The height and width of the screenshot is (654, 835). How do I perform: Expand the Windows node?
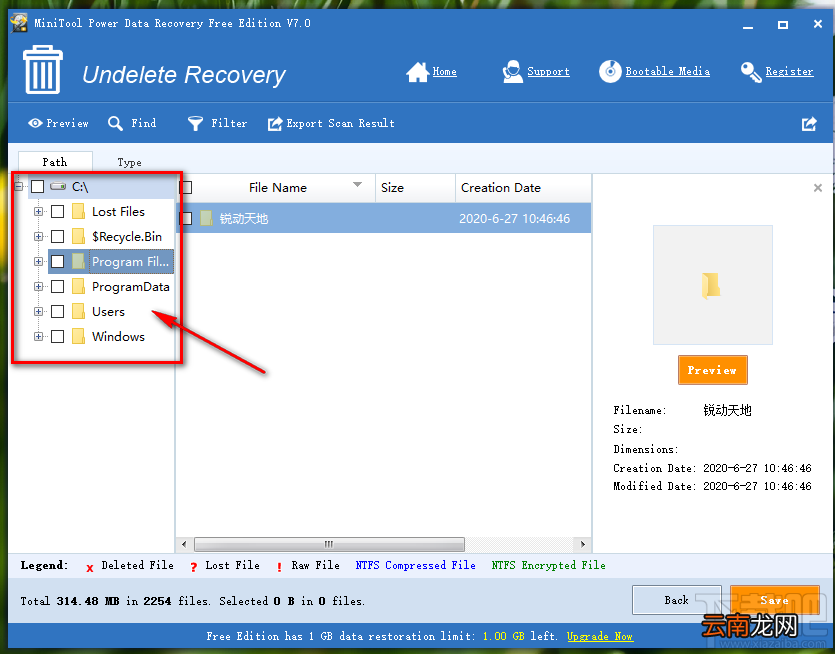(x=38, y=337)
